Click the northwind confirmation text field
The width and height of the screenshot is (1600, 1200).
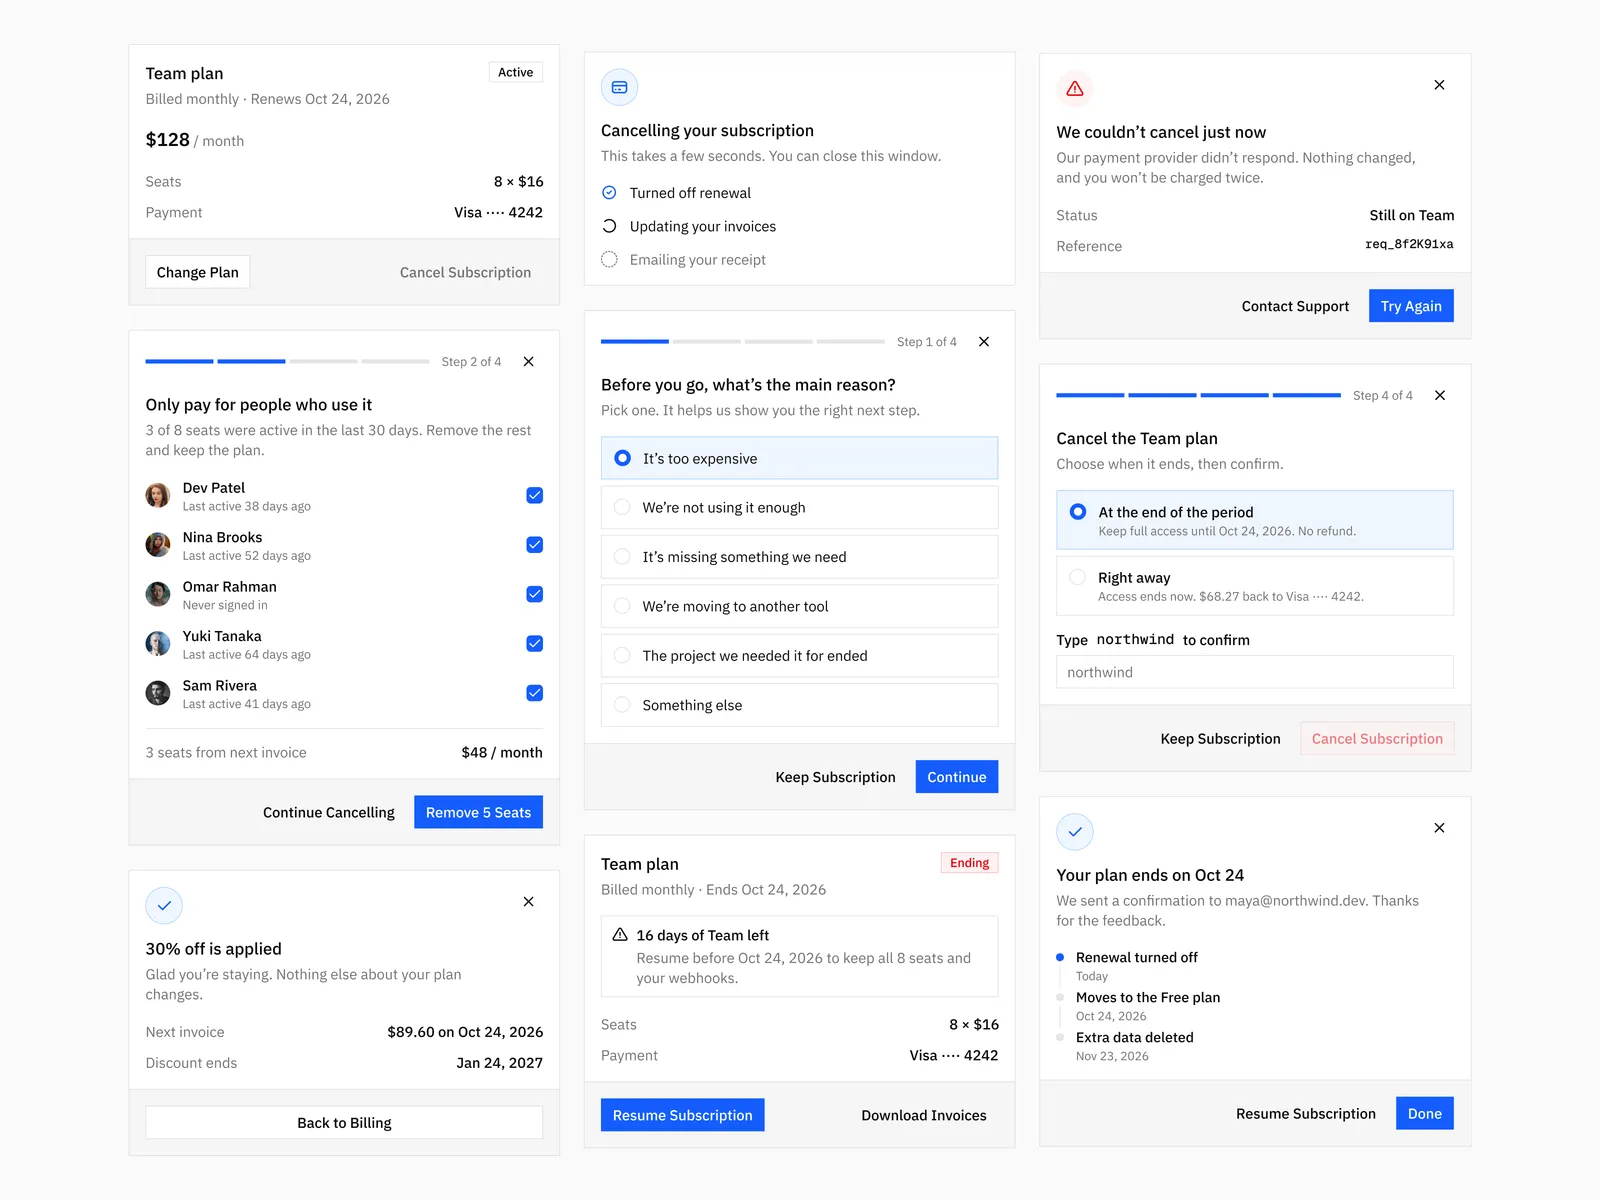pyautogui.click(x=1255, y=672)
